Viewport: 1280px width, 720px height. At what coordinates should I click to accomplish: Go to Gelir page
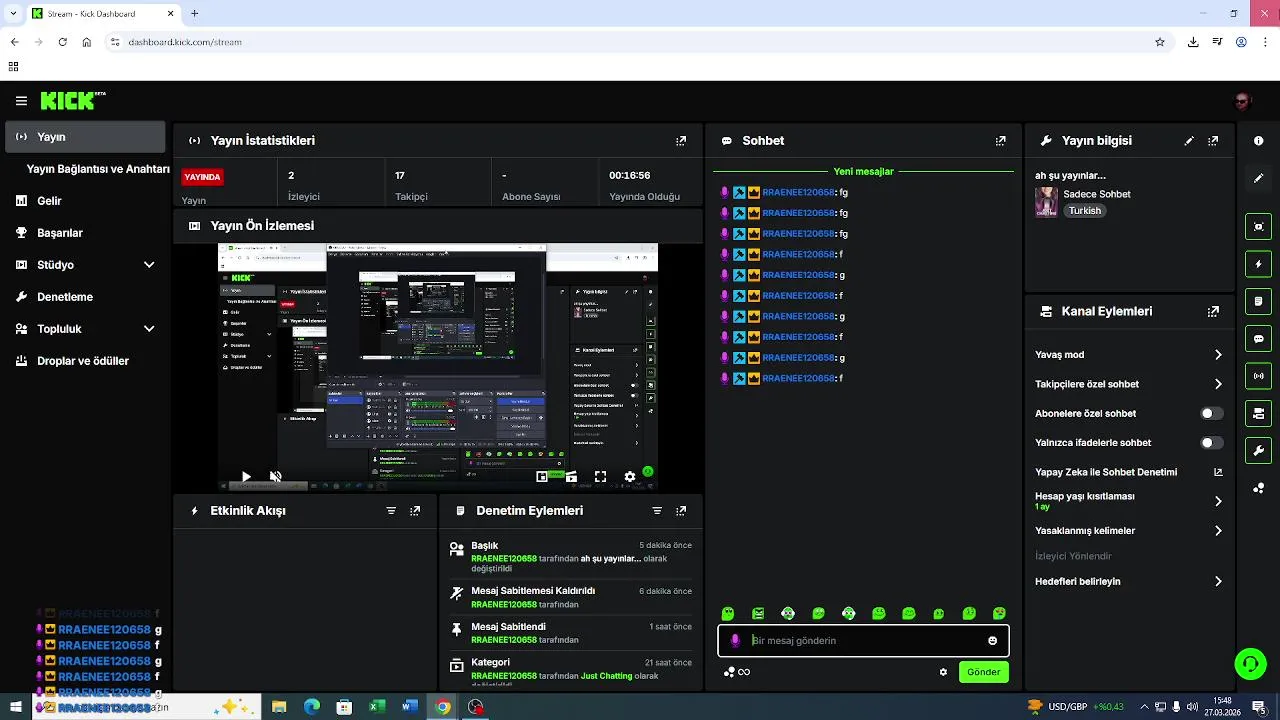(85, 201)
